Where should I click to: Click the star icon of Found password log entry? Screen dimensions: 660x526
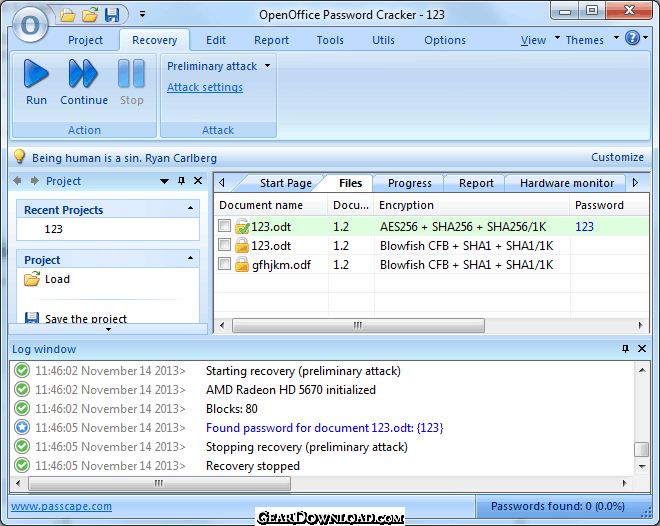click(x=22, y=428)
